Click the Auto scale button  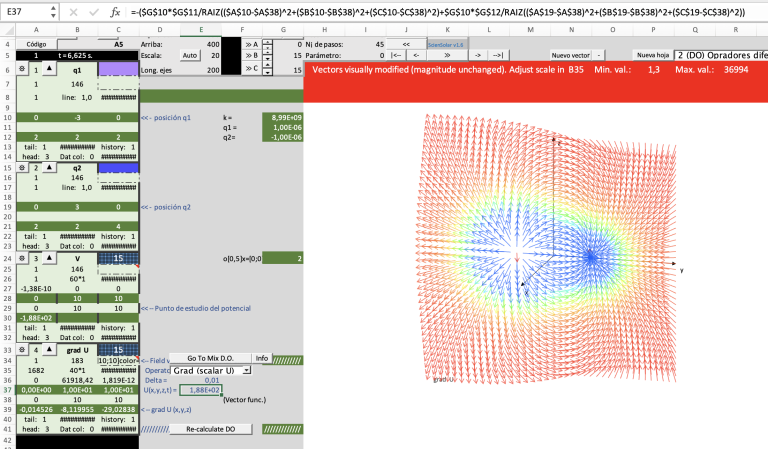(190, 56)
